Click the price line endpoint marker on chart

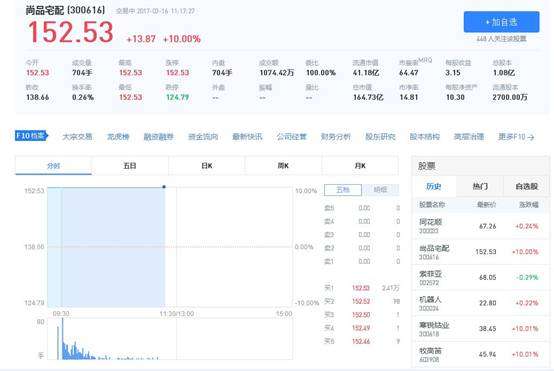point(164,187)
